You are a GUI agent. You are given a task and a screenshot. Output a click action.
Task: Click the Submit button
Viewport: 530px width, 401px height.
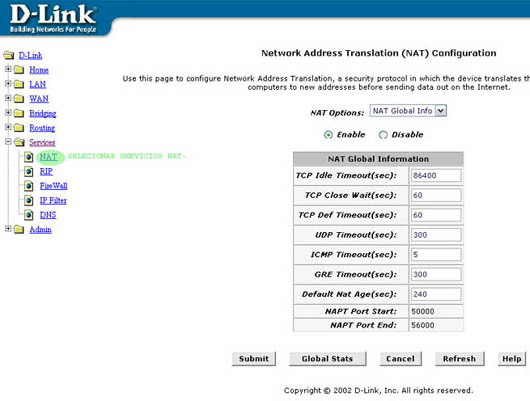coord(254,359)
